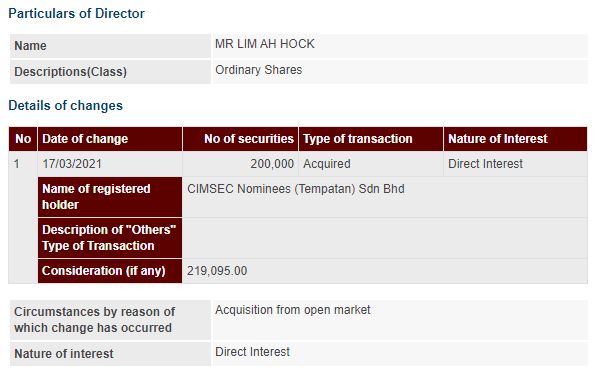Click the 200,000 securities value
Viewport: 604px width, 372px height.
(x=272, y=164)
